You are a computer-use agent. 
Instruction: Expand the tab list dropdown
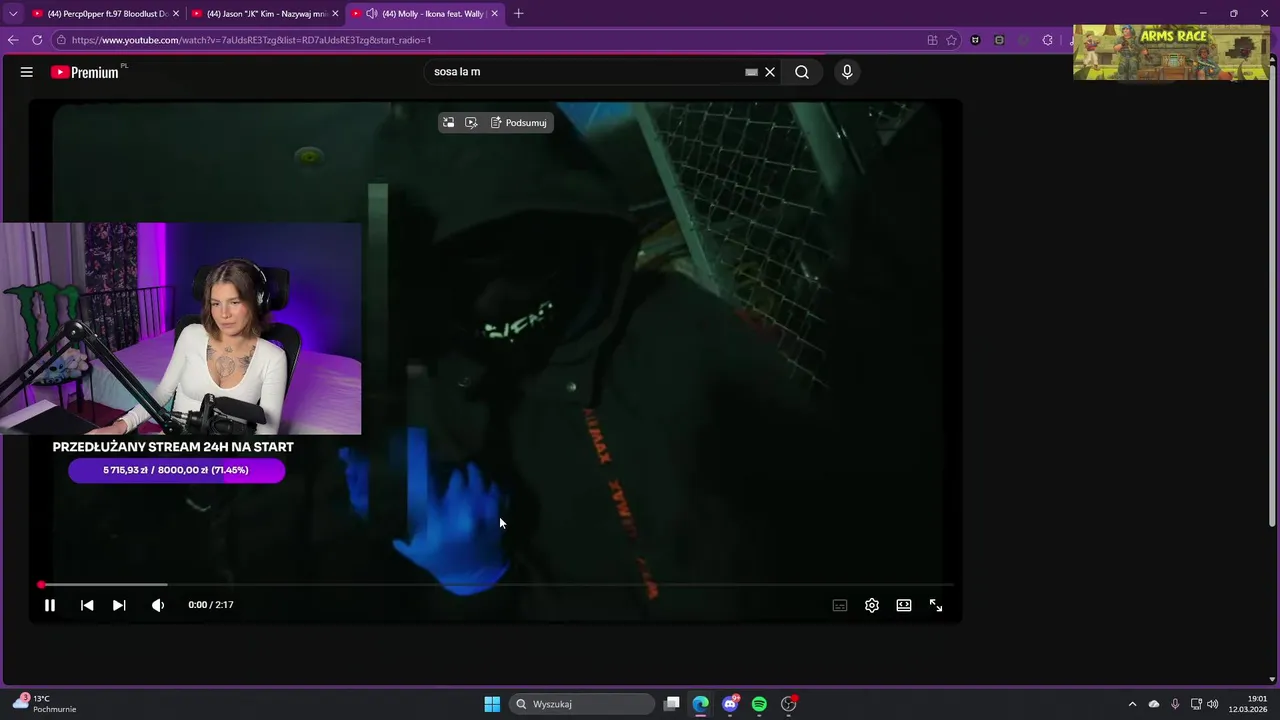click(13, 14)
